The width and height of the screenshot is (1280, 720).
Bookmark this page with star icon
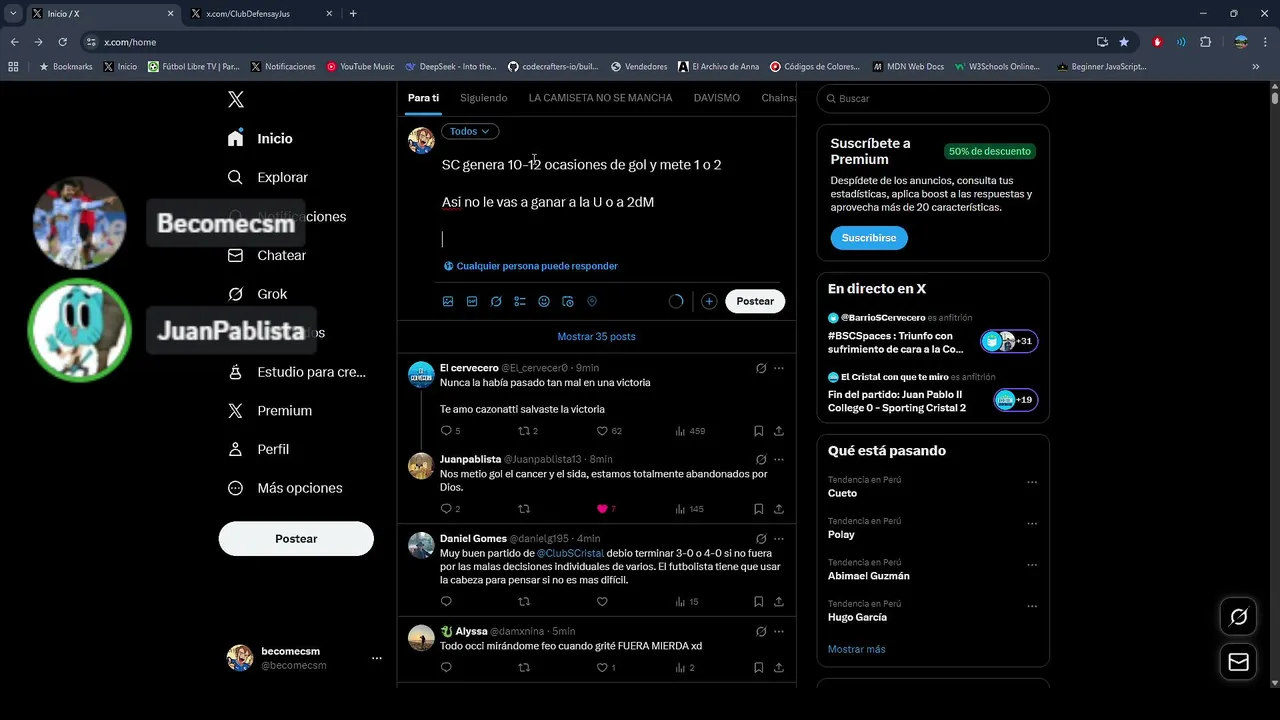pos(1124,42)
